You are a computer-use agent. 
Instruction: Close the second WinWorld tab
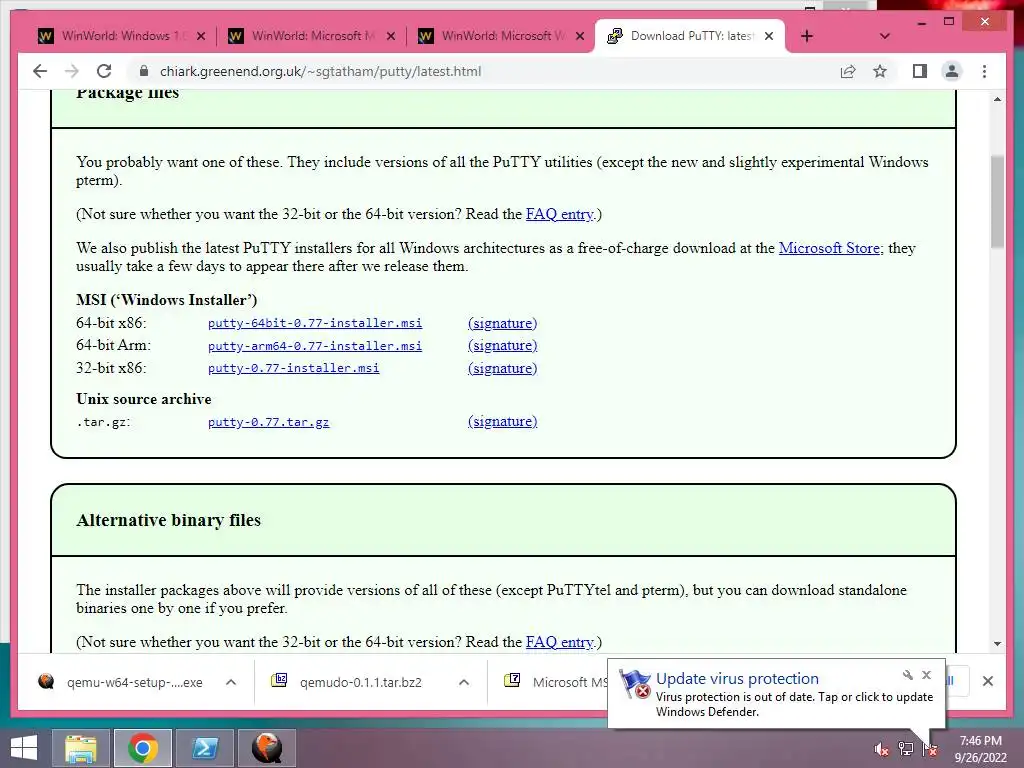(x=391, y=37)
